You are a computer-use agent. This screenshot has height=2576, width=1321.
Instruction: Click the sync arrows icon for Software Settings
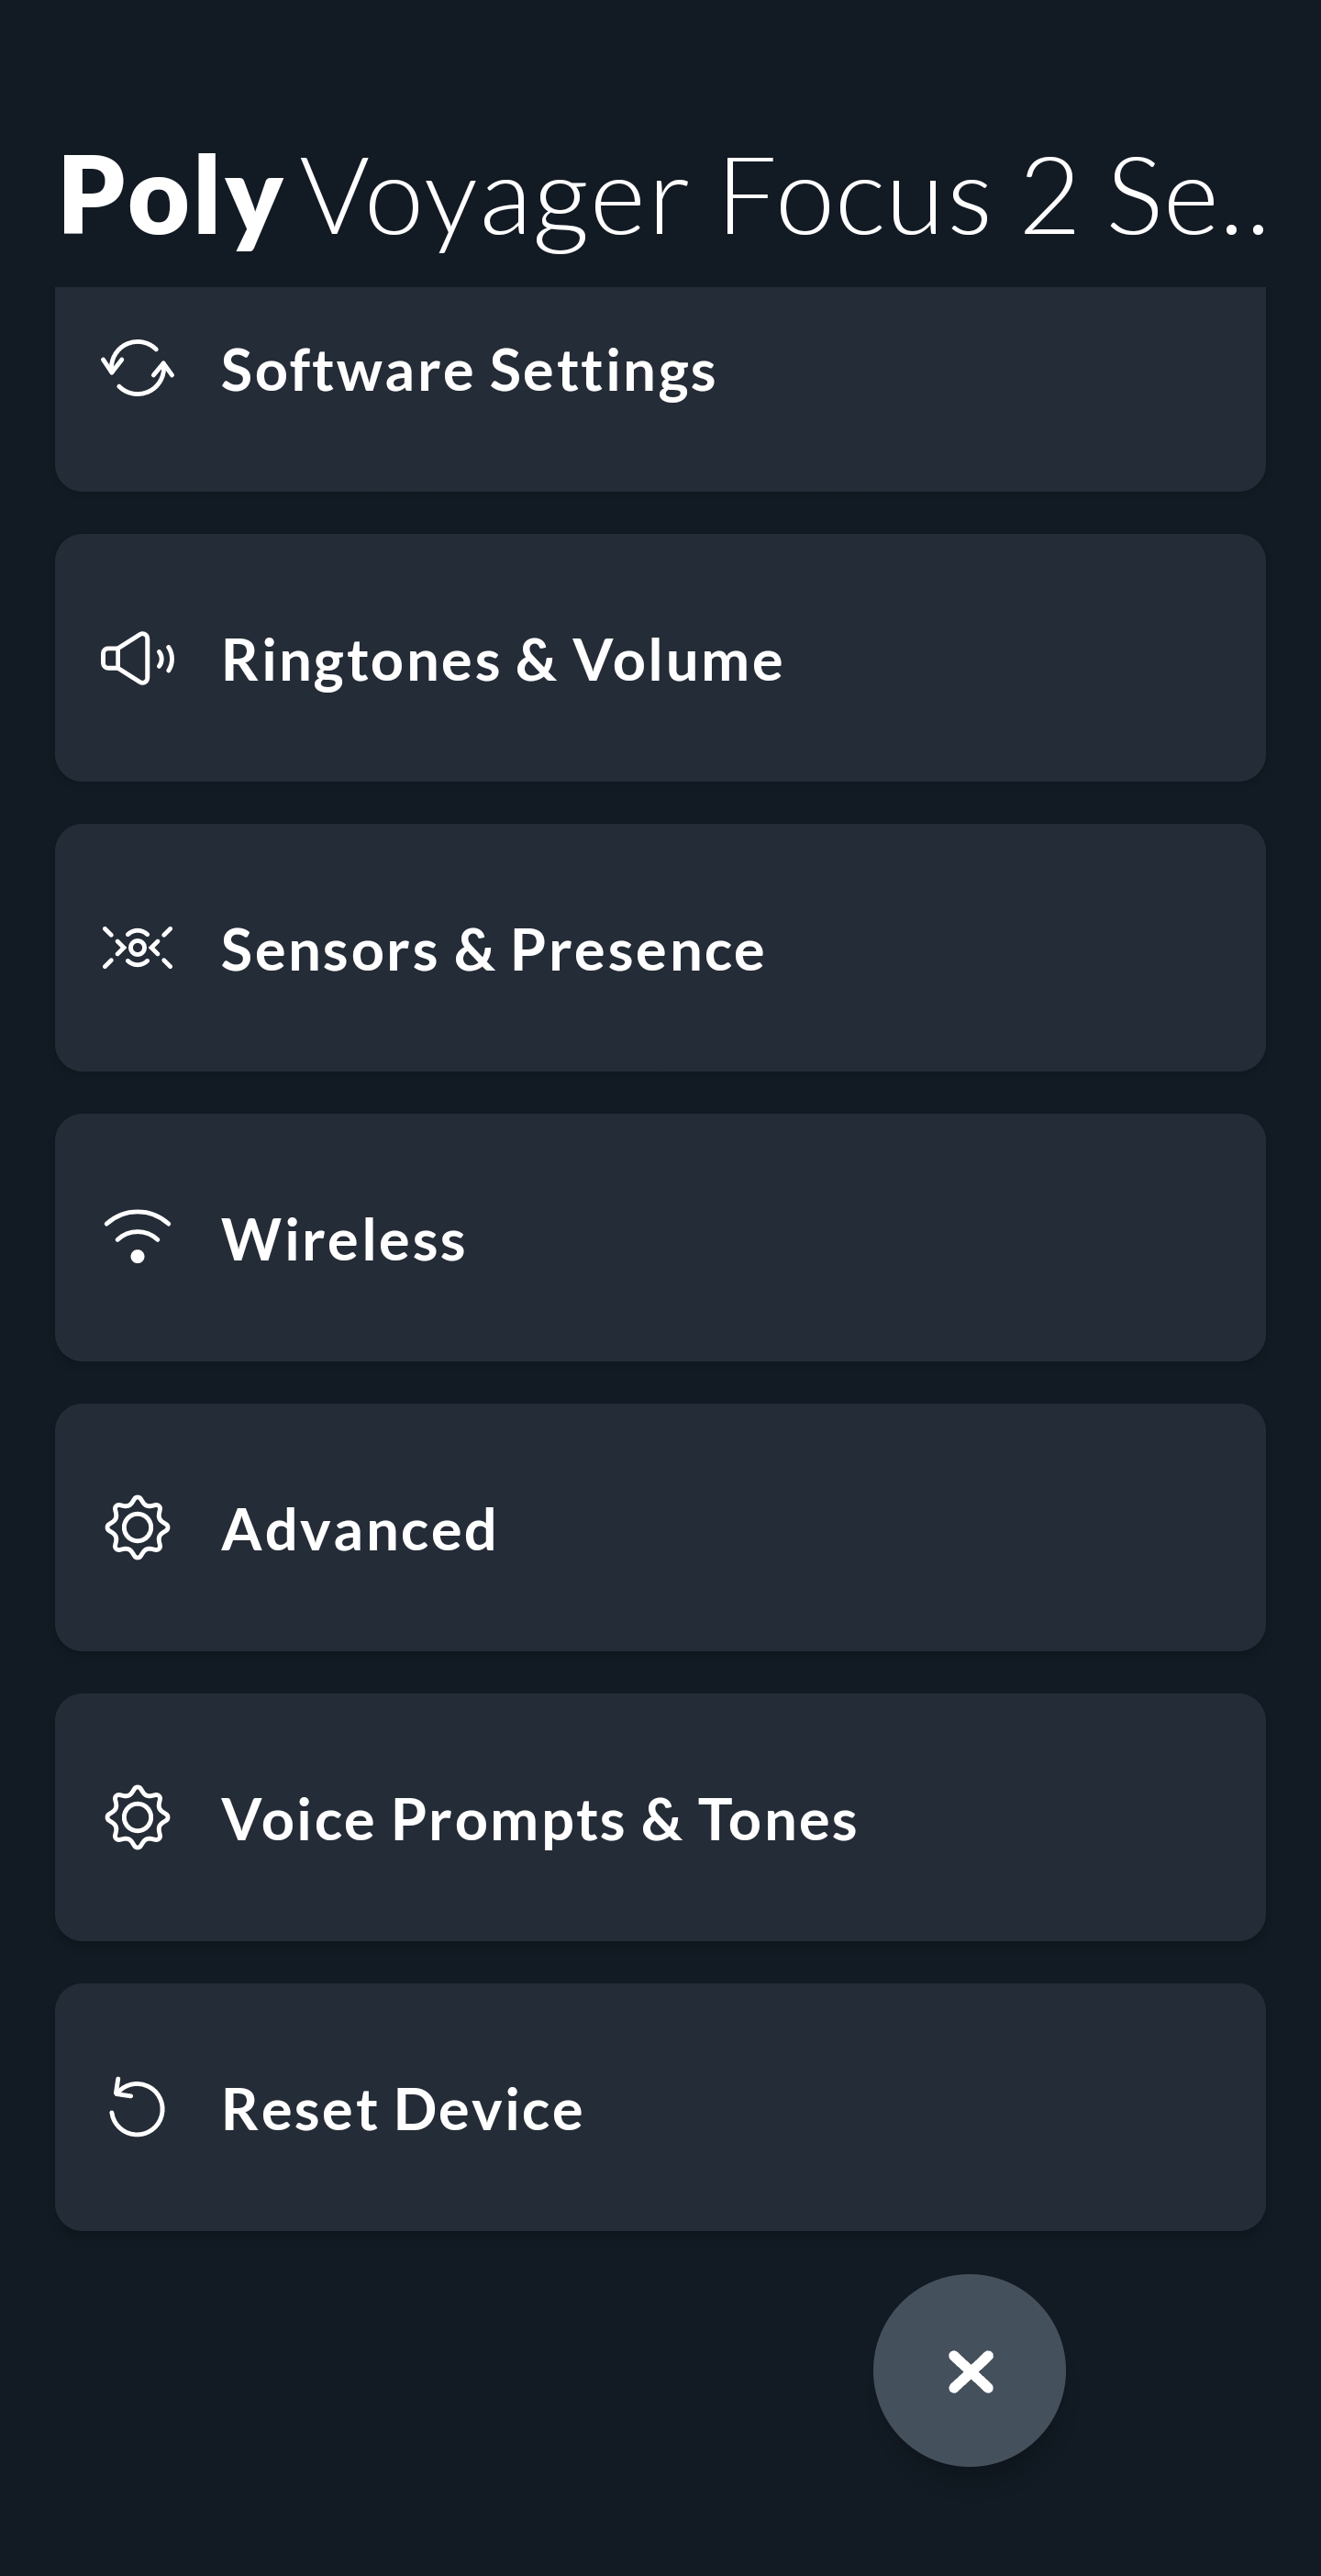[138, 369]
